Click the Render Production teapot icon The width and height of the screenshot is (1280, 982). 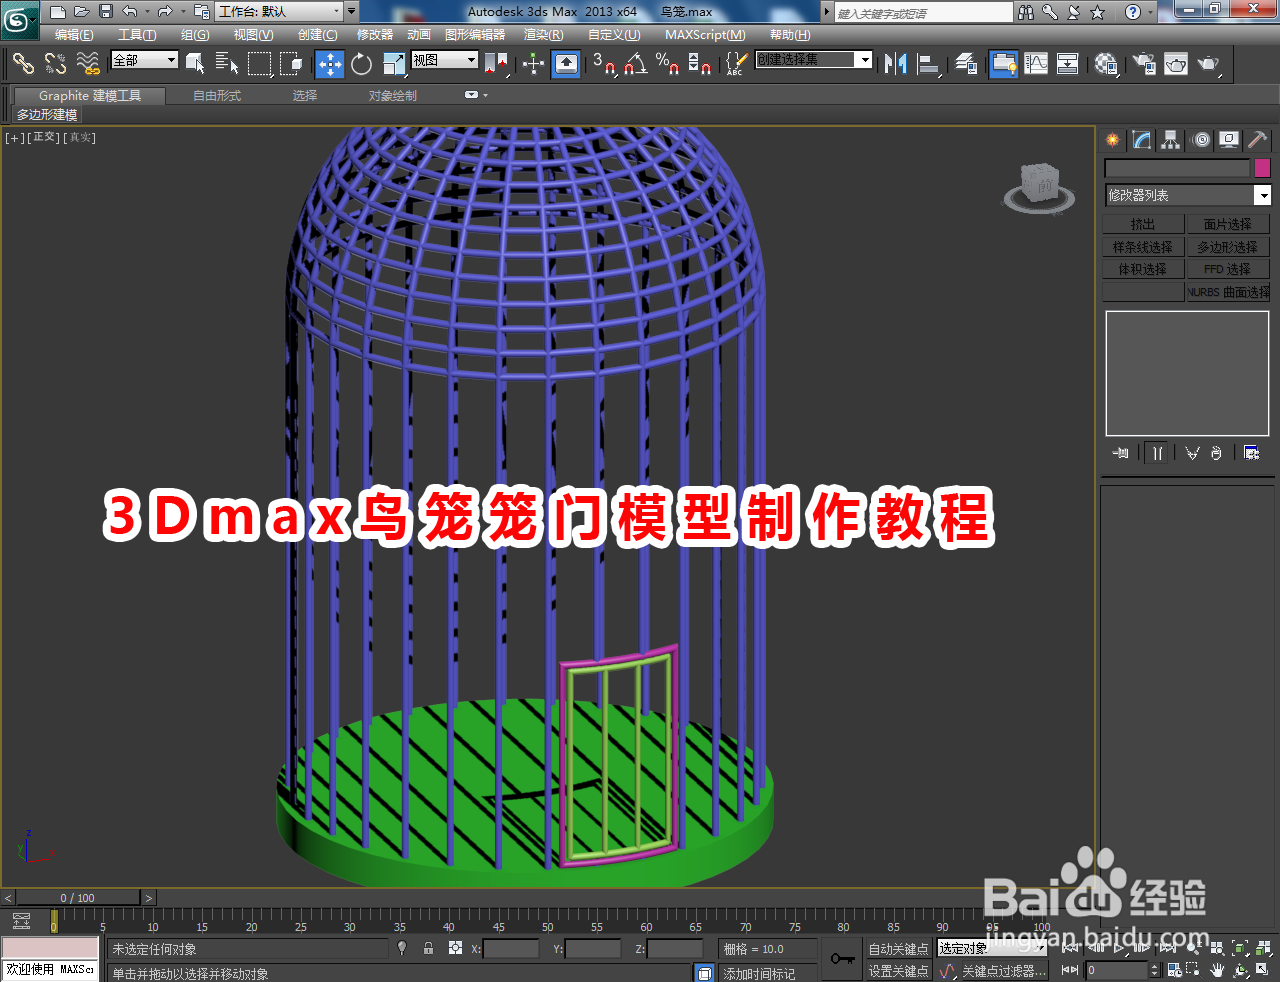coord(1208,64)
